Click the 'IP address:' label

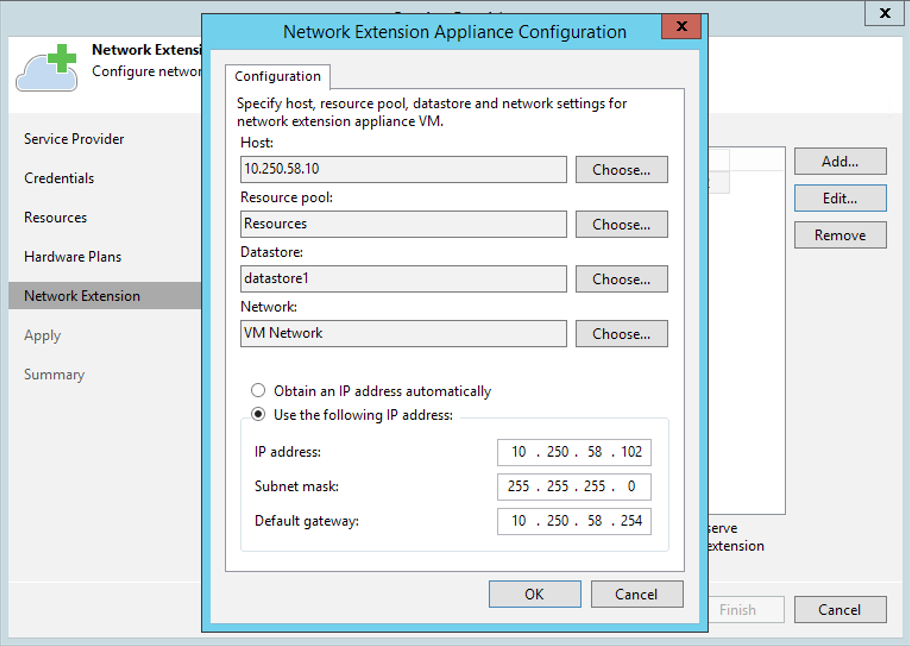287,452
